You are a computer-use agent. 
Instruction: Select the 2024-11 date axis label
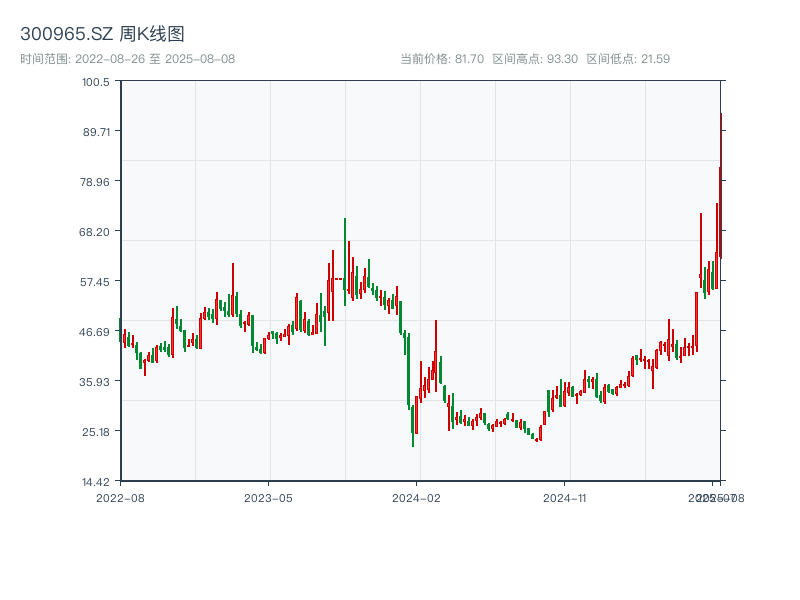coord(565,497)
